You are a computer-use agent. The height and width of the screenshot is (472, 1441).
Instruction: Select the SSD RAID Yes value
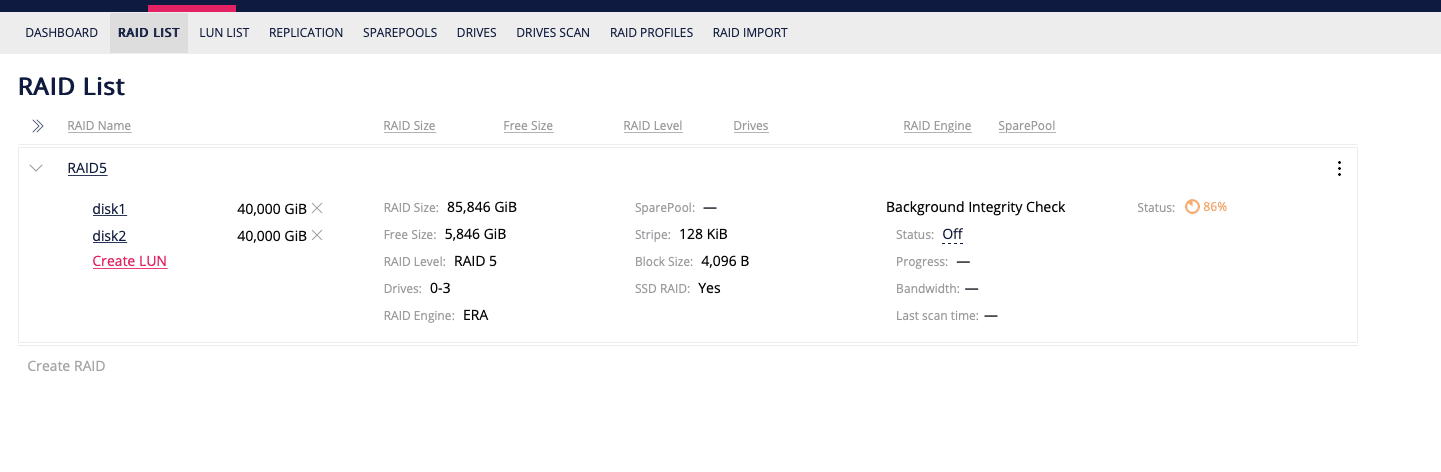[710, 288]
